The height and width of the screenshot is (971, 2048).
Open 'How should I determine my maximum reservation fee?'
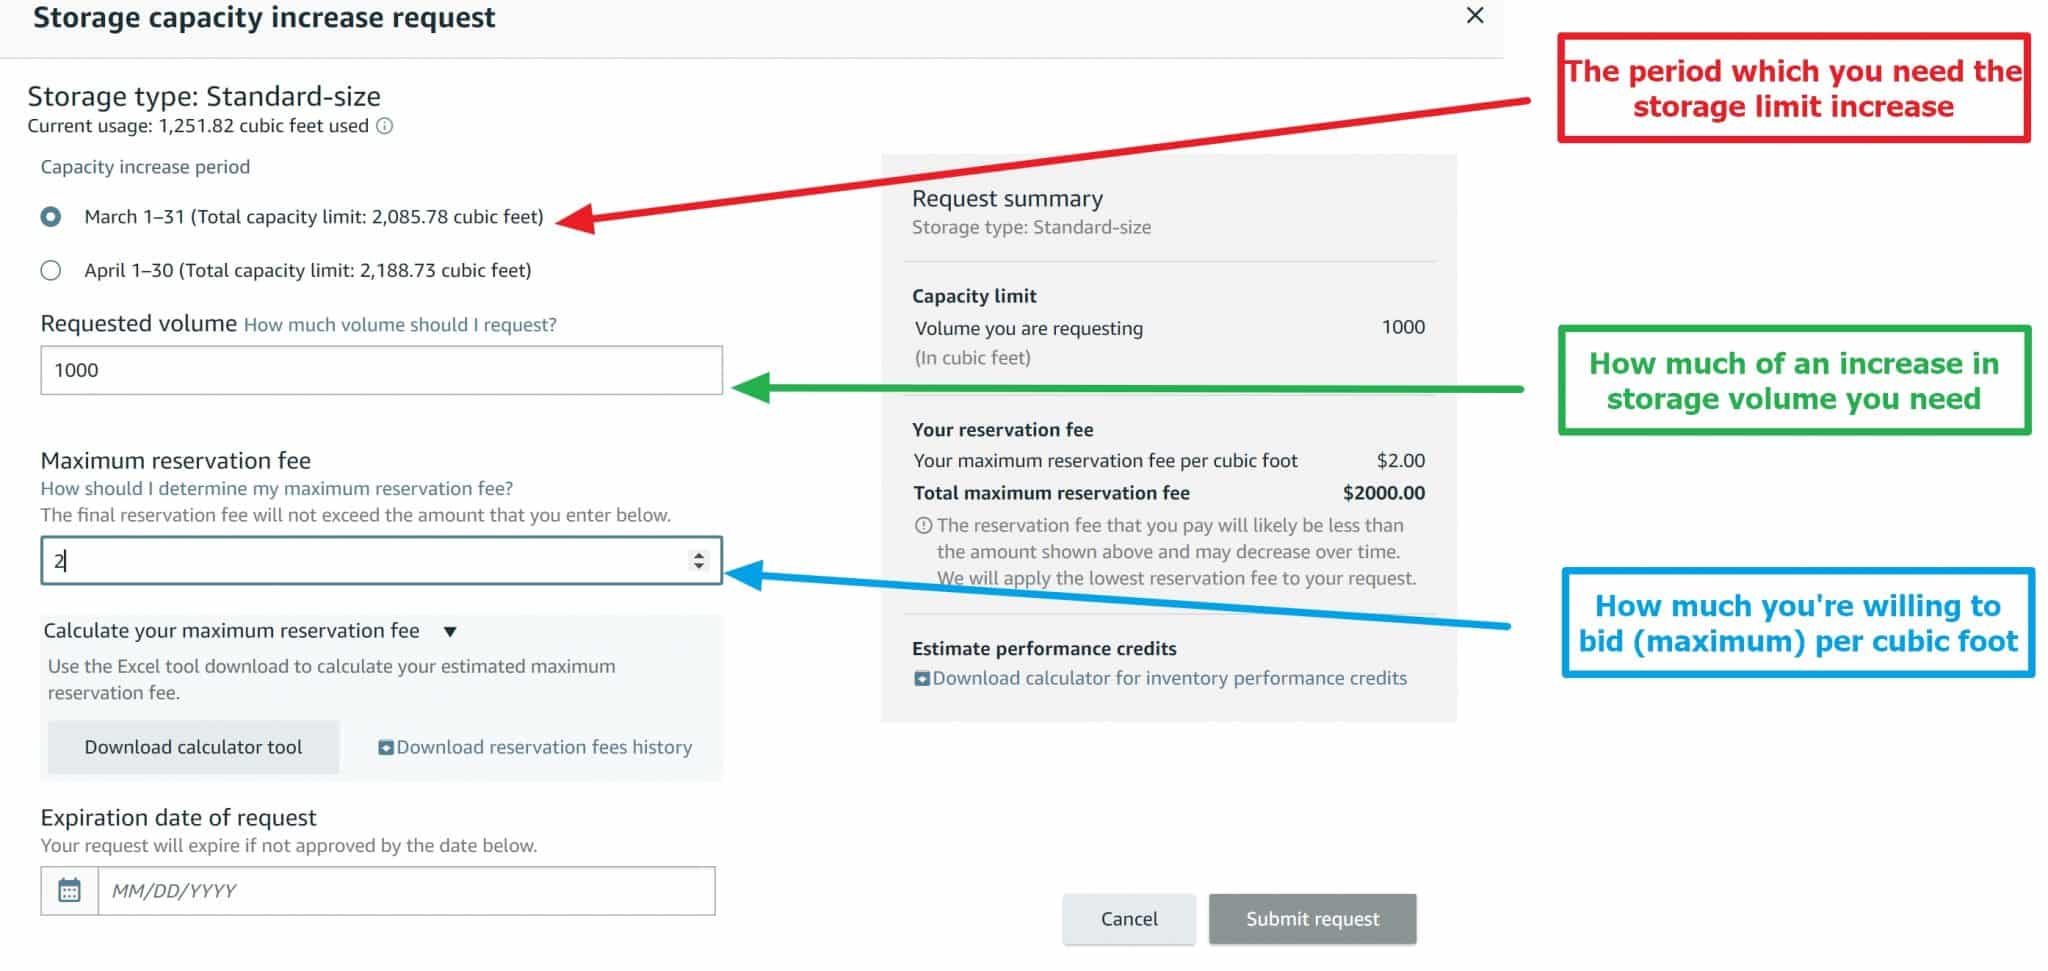tap(276, 488)
